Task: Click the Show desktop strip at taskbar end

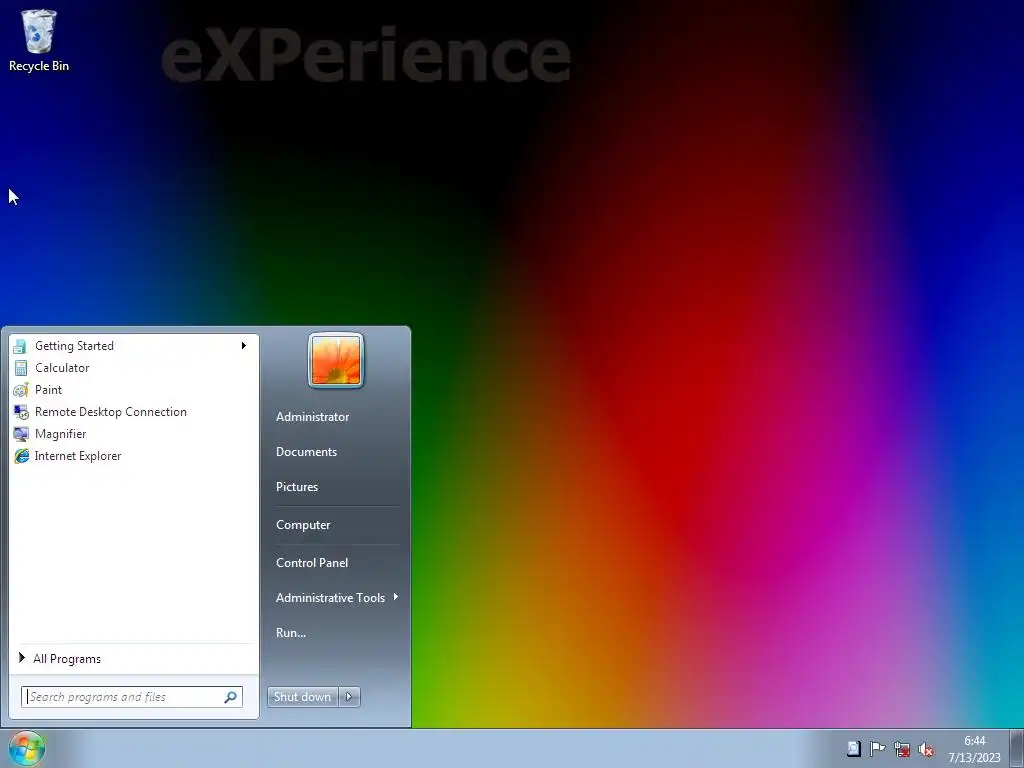Action: tap(1017, 748)
